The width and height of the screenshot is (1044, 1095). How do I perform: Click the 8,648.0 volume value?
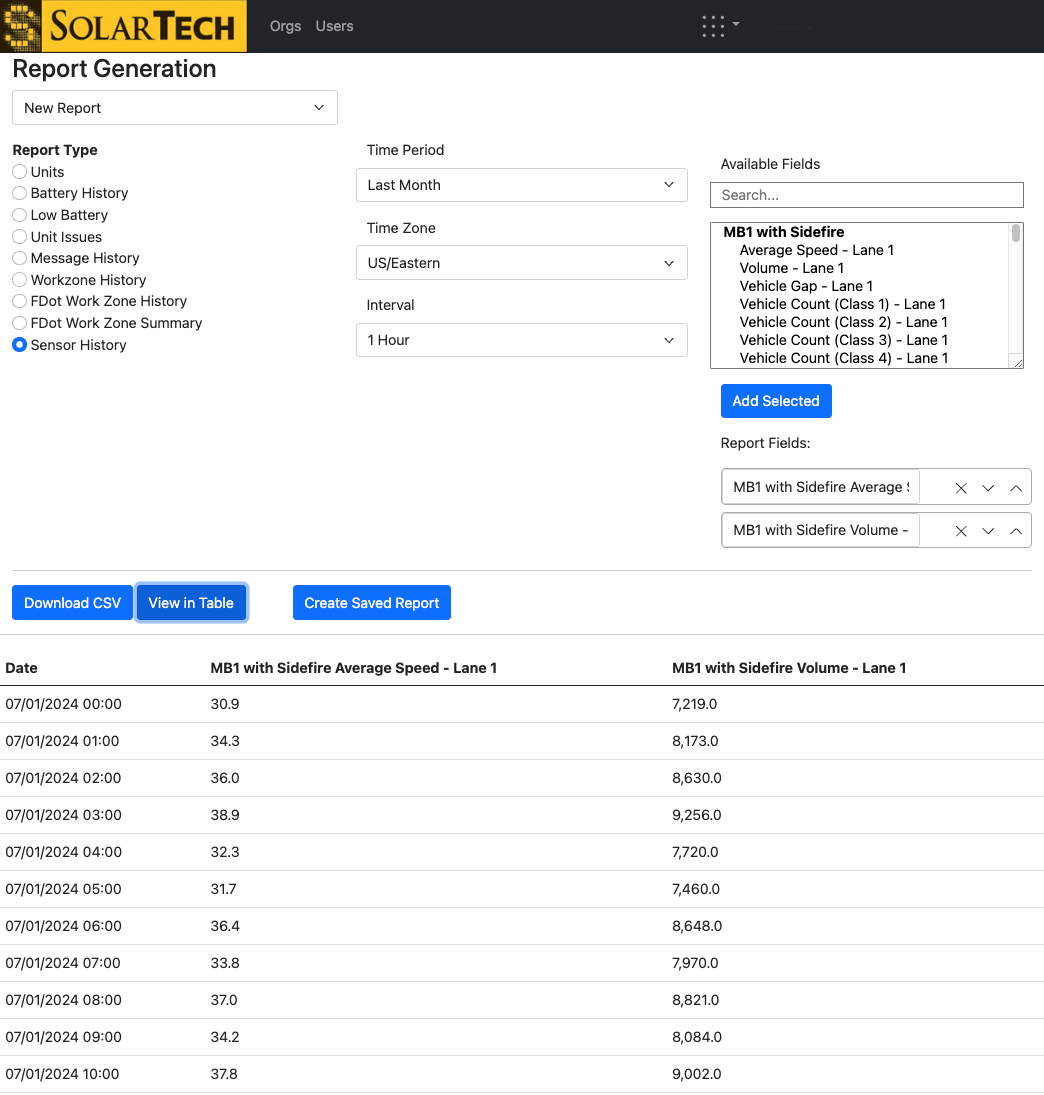click(697, 926)
